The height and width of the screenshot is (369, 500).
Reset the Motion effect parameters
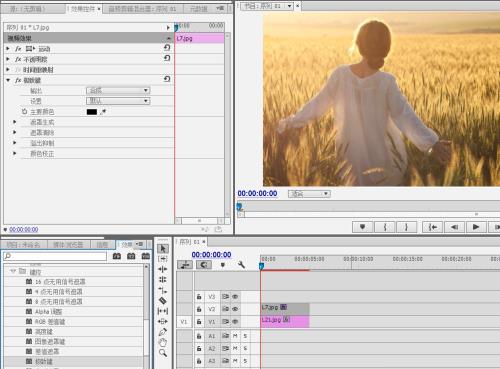click(x=167, y=48)
